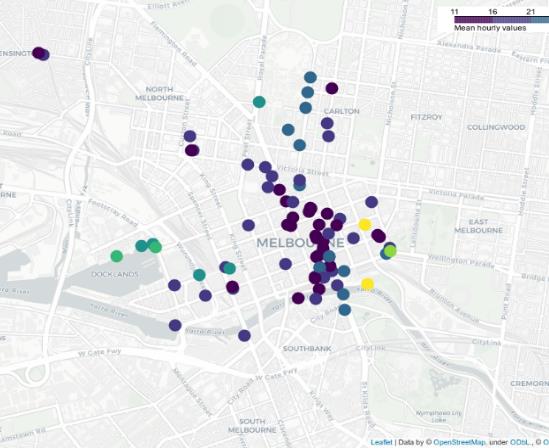Select the purple marker at Yarra River's west bend
Image resolution: width=549 pixels, height=448 pixels.
(x=175, y=325)
